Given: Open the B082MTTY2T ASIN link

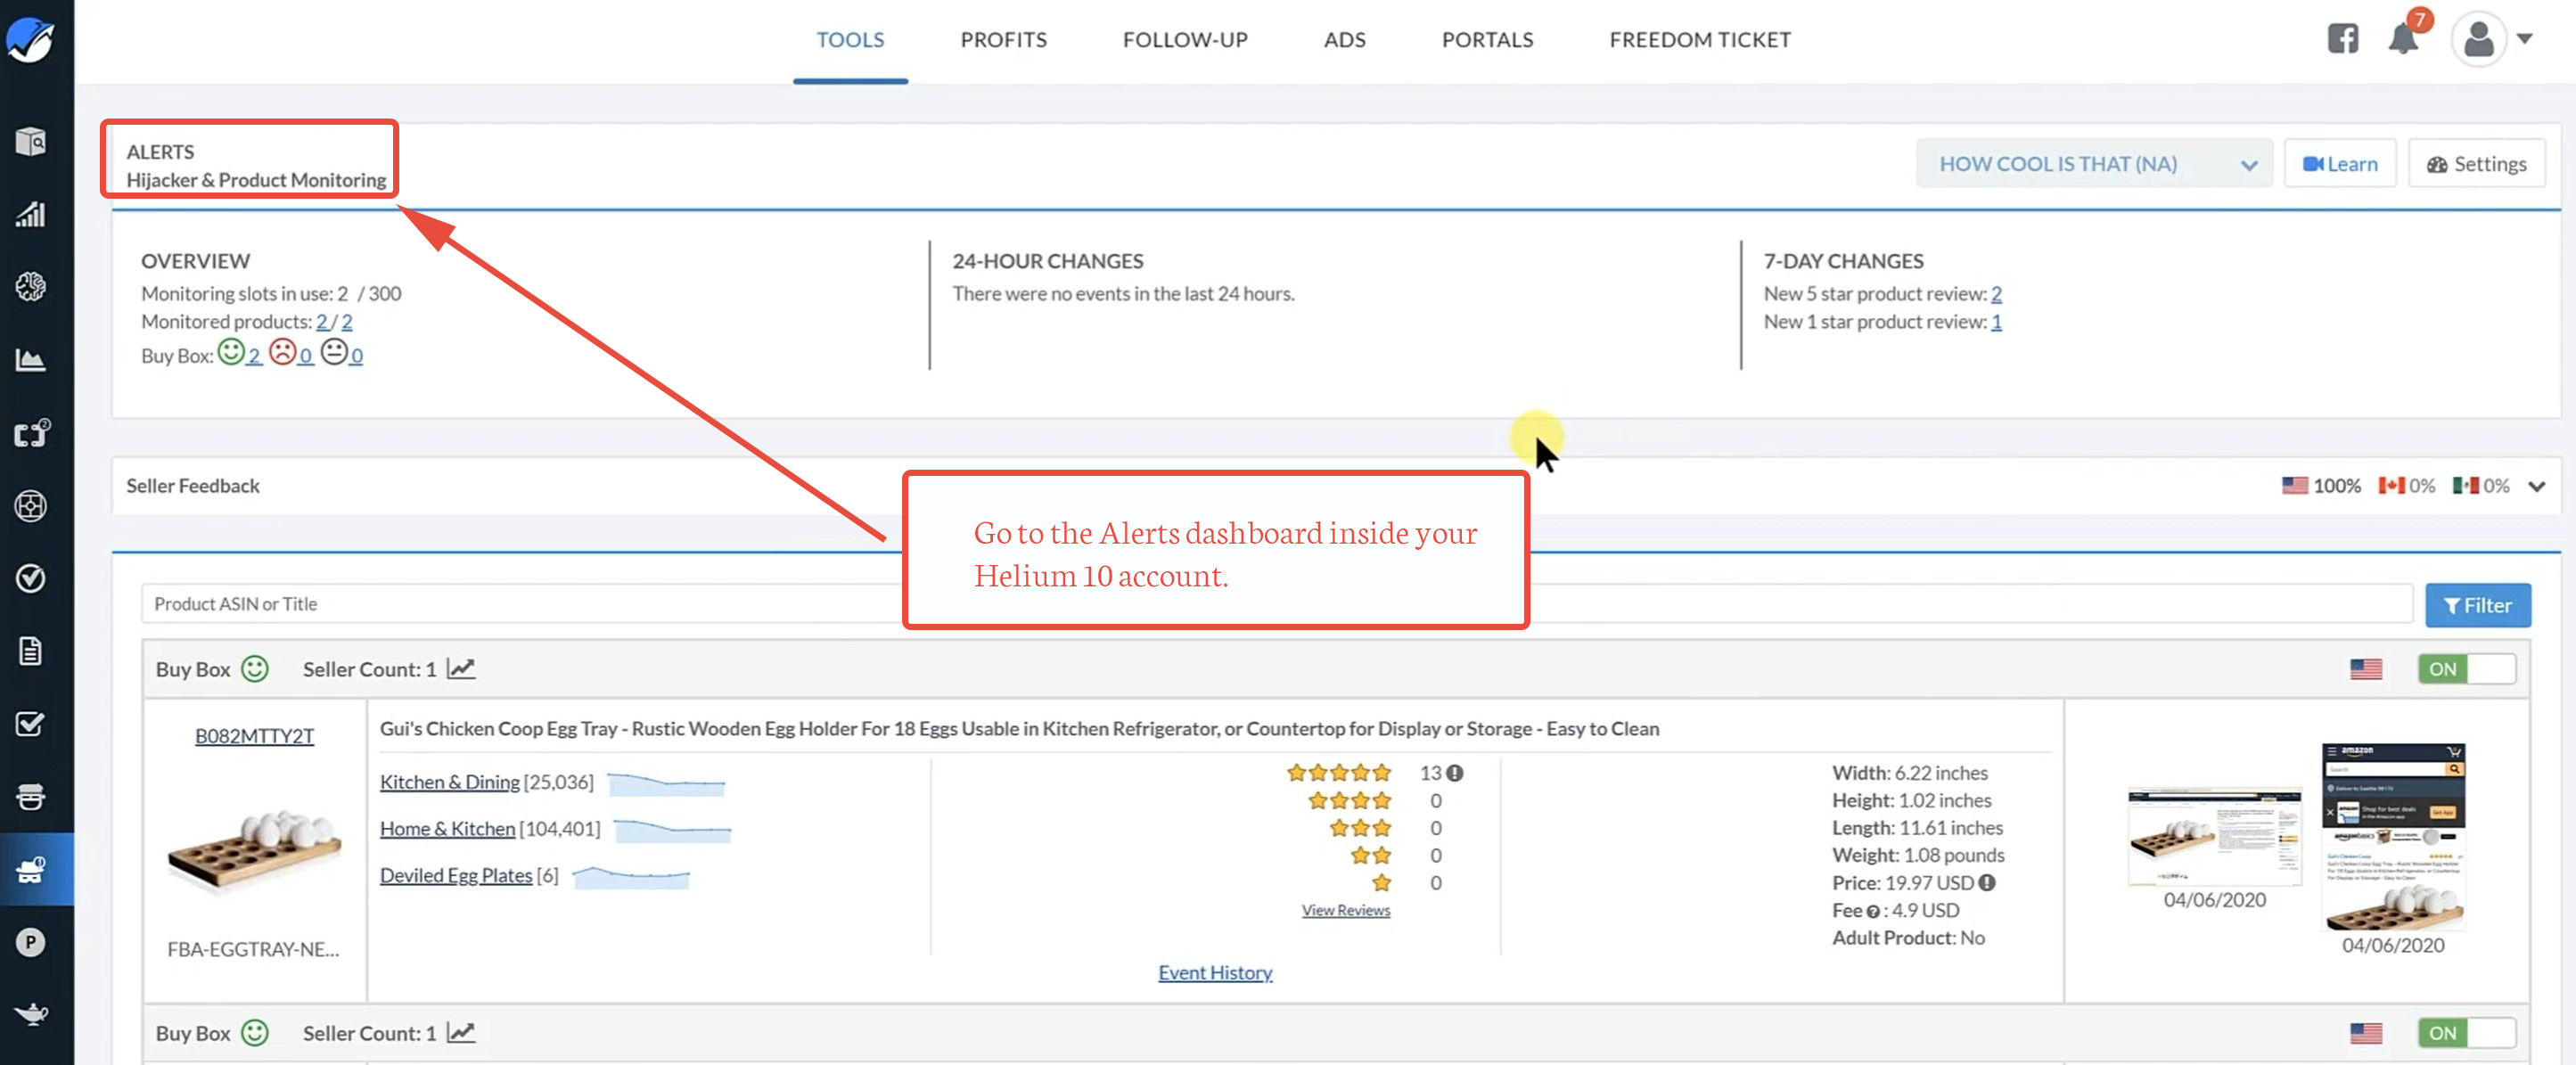Looking at the screenshot, I should pyautogui.click(x=254, y=736).
